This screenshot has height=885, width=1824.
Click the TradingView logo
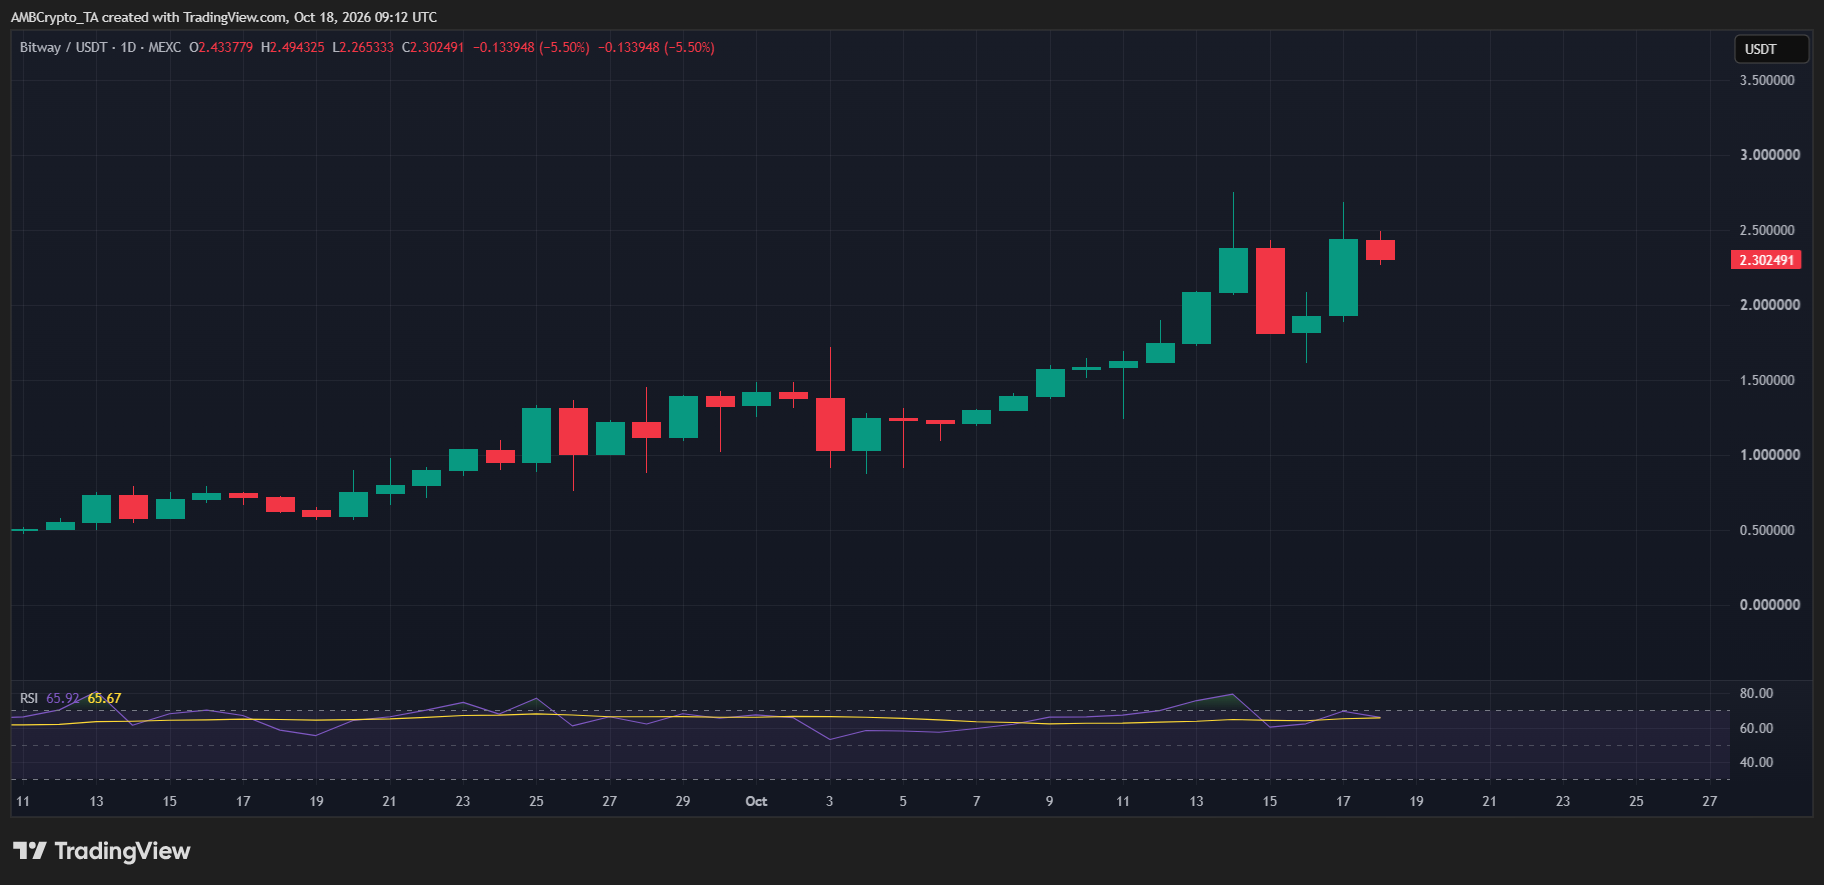pos(101,851)
